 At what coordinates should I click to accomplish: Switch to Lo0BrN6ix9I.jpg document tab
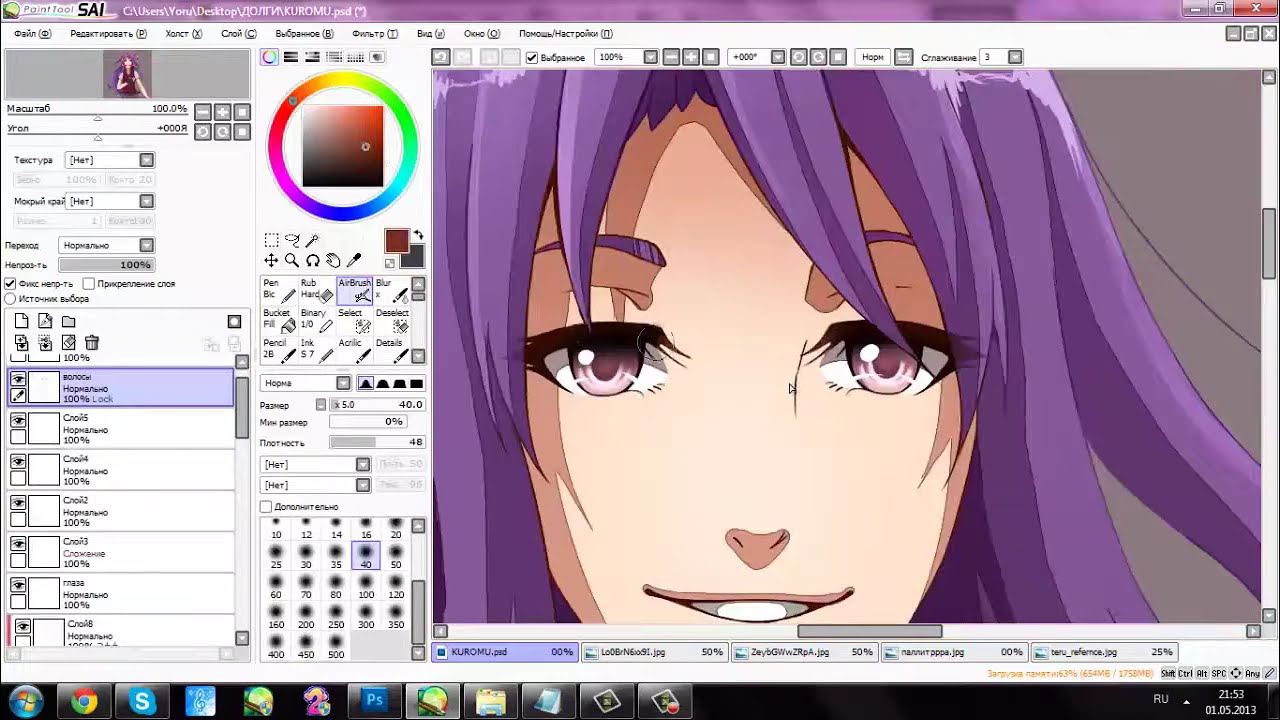(654, 652)
